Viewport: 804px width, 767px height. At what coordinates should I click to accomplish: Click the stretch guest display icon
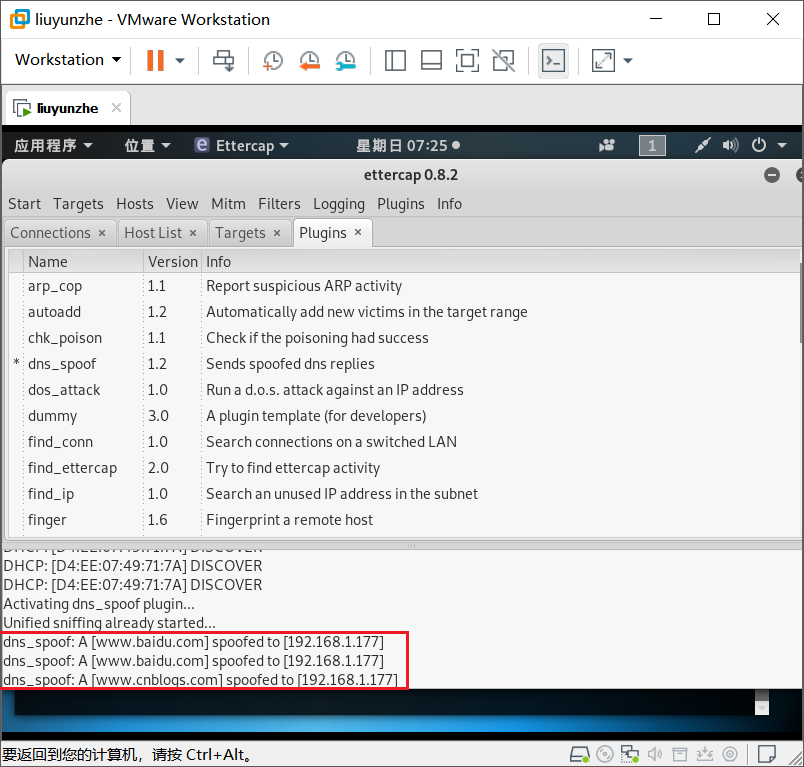(x=603, y=60)
